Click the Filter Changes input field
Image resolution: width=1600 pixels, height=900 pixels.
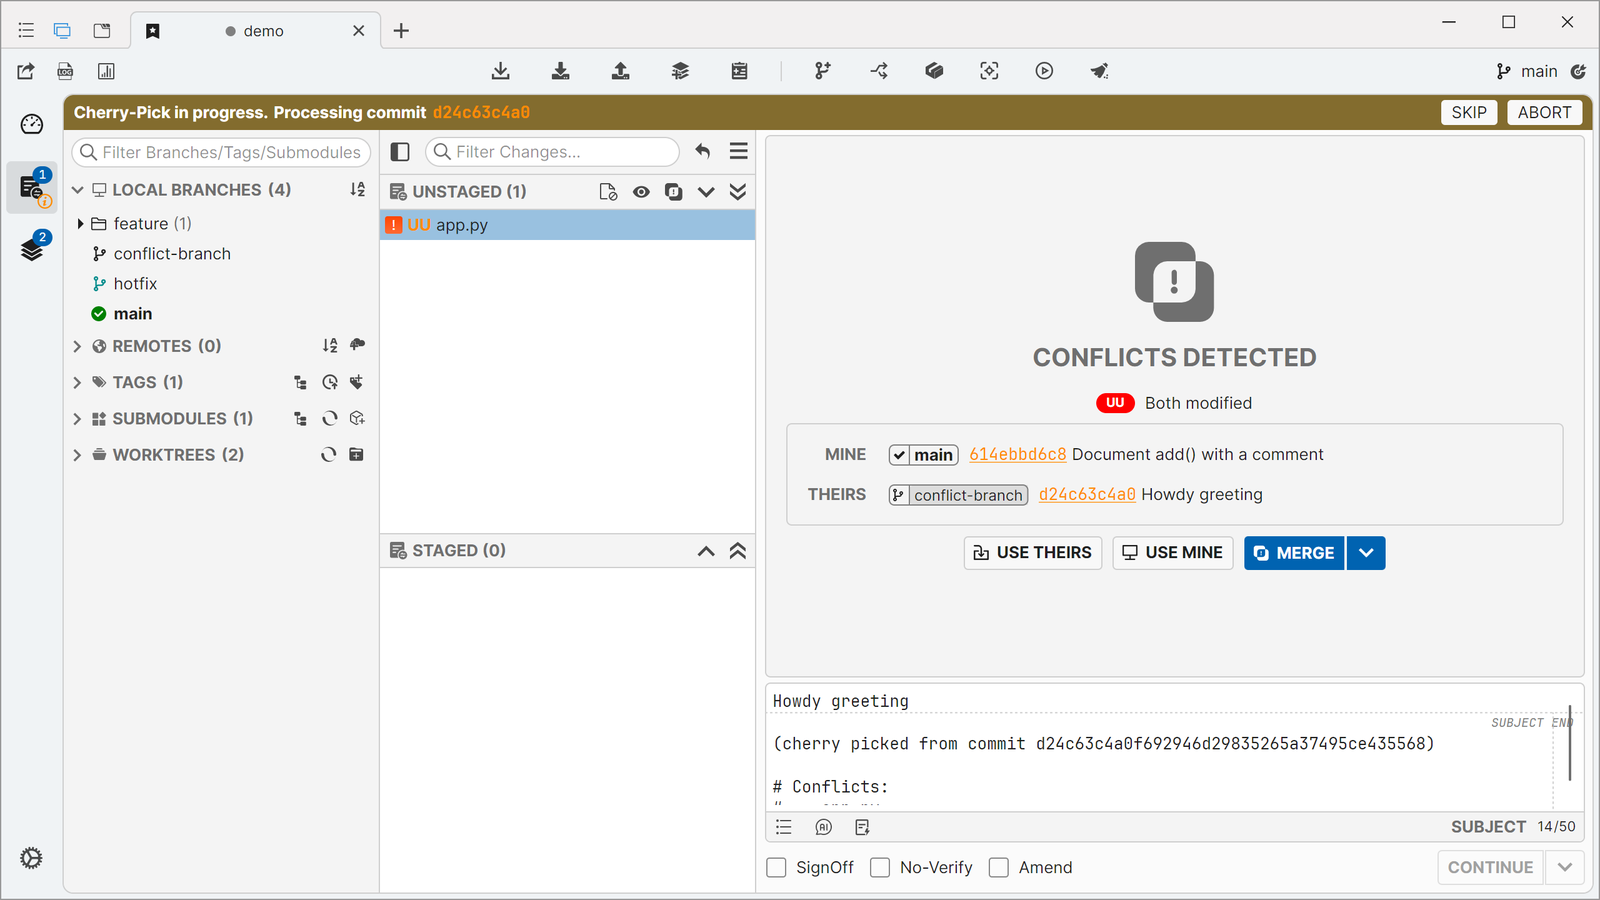tap(552, 152)
